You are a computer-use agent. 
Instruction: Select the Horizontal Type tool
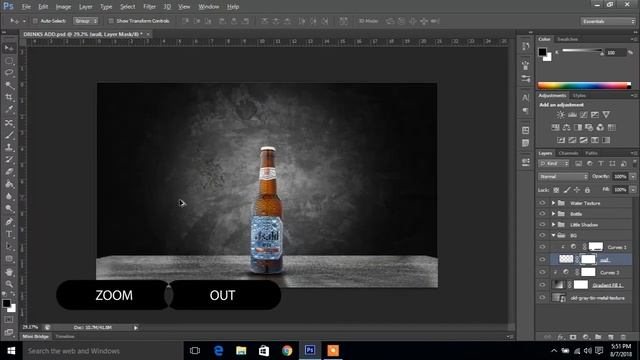click(x=9, y=234)
